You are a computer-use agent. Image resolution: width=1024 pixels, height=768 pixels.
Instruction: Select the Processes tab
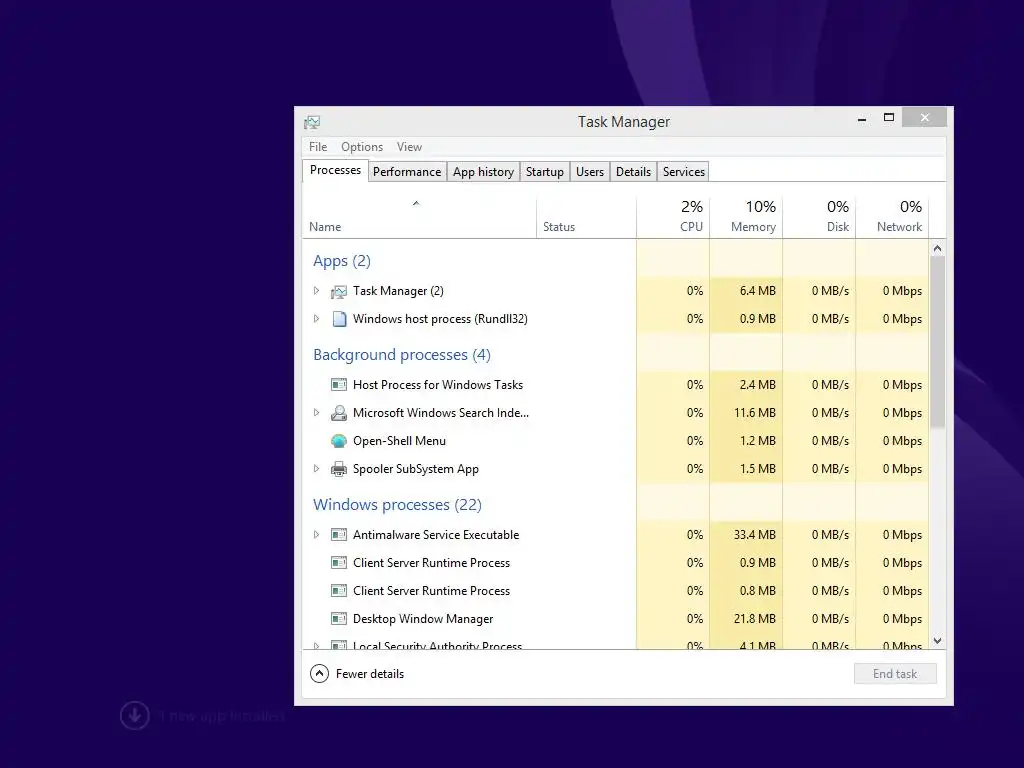(x=335, y=170)
